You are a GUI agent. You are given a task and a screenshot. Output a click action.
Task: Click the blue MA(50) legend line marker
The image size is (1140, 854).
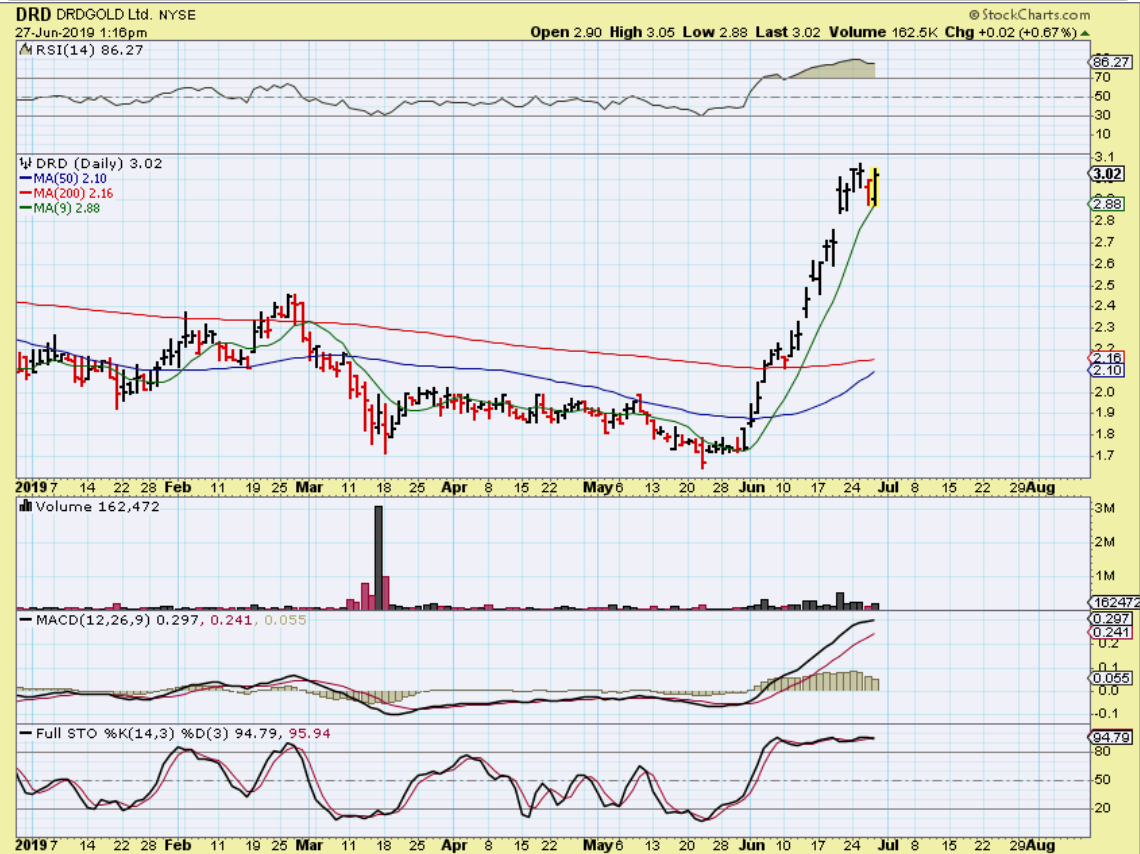(x=25, y=178)
